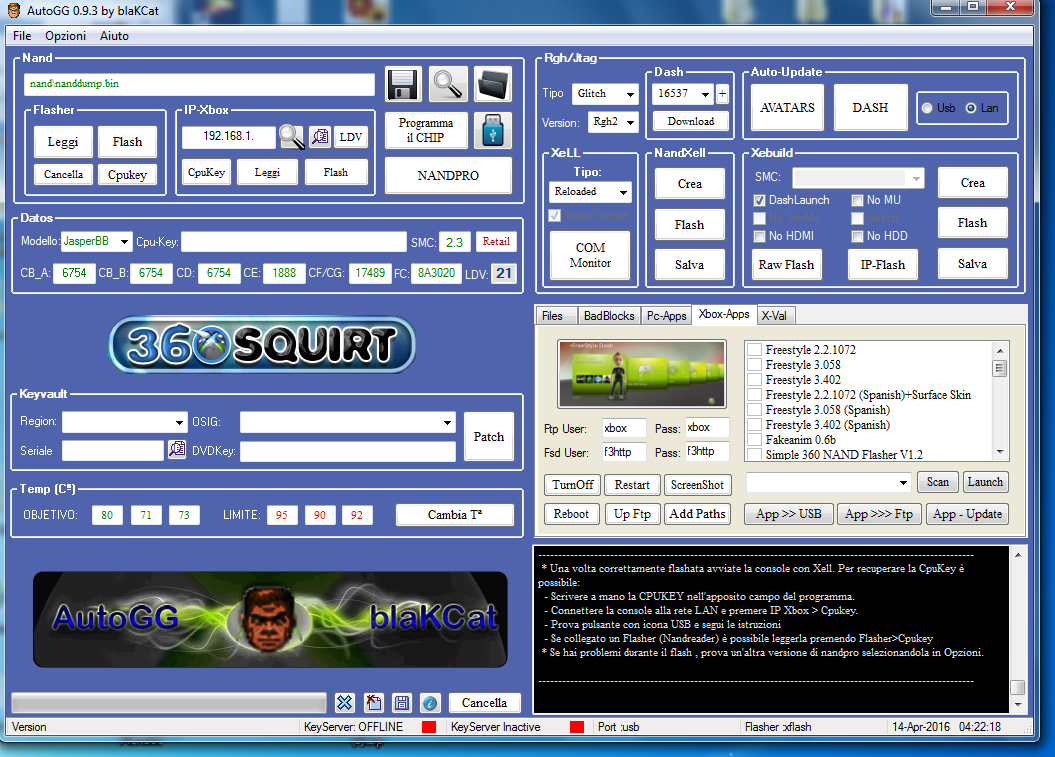Click the App >> USB button
1055x757 pixels.
click(789, 514)
